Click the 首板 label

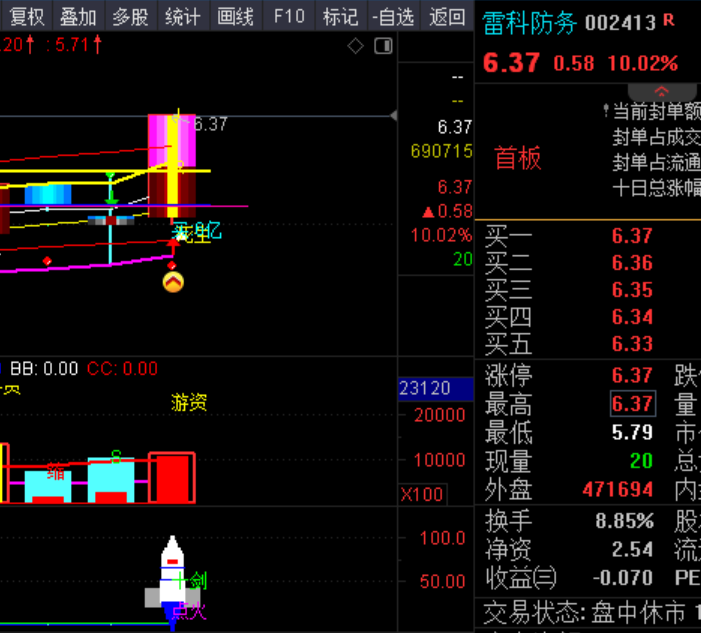click(518, 157)
